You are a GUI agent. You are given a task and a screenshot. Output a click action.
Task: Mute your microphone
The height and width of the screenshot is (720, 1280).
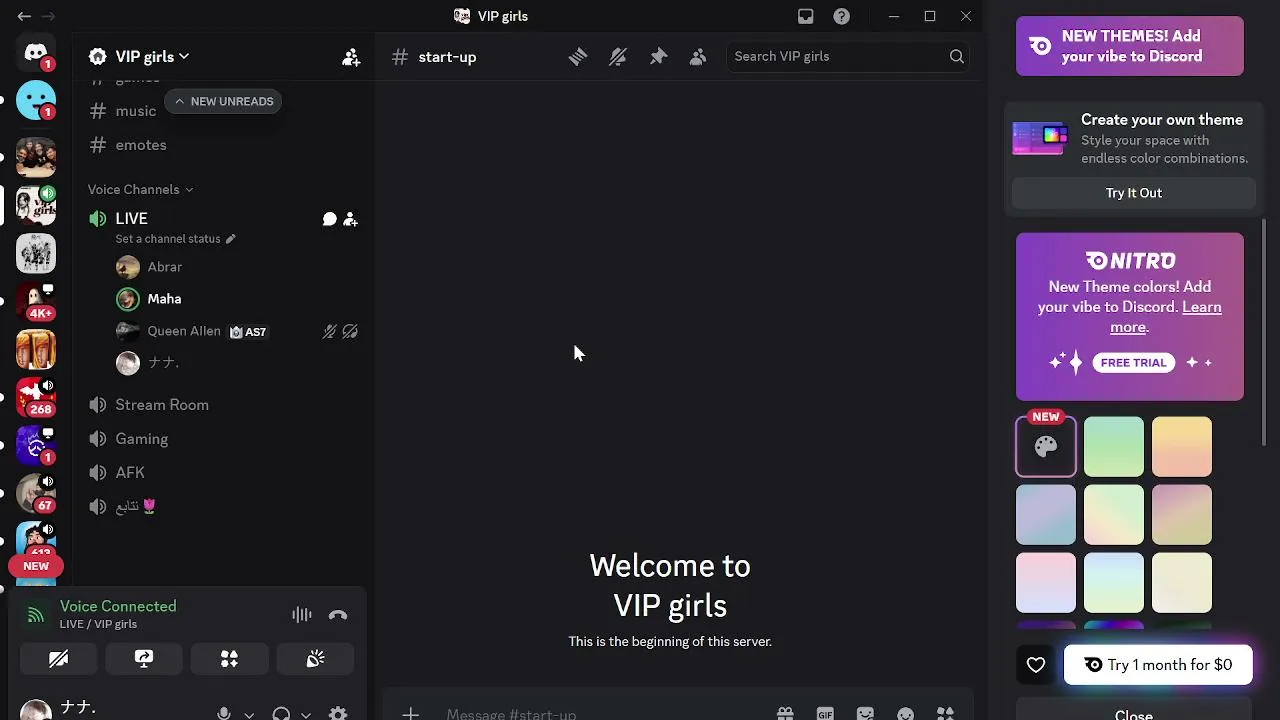pyautogui.click(x=224, y=714)
